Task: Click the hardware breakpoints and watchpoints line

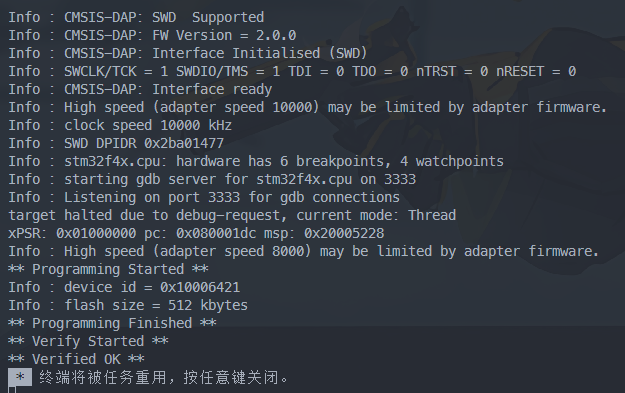Action: (x=256, y=161)
